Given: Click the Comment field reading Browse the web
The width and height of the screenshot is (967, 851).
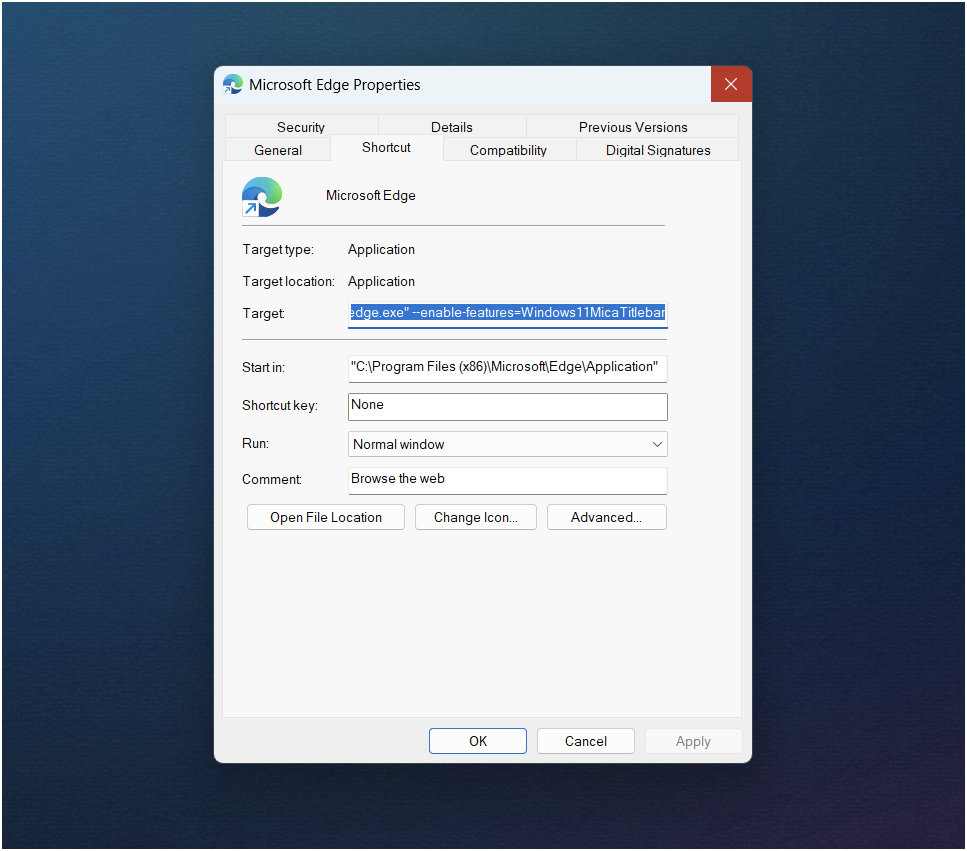Looking at the screenshot, I should point(508,480).
